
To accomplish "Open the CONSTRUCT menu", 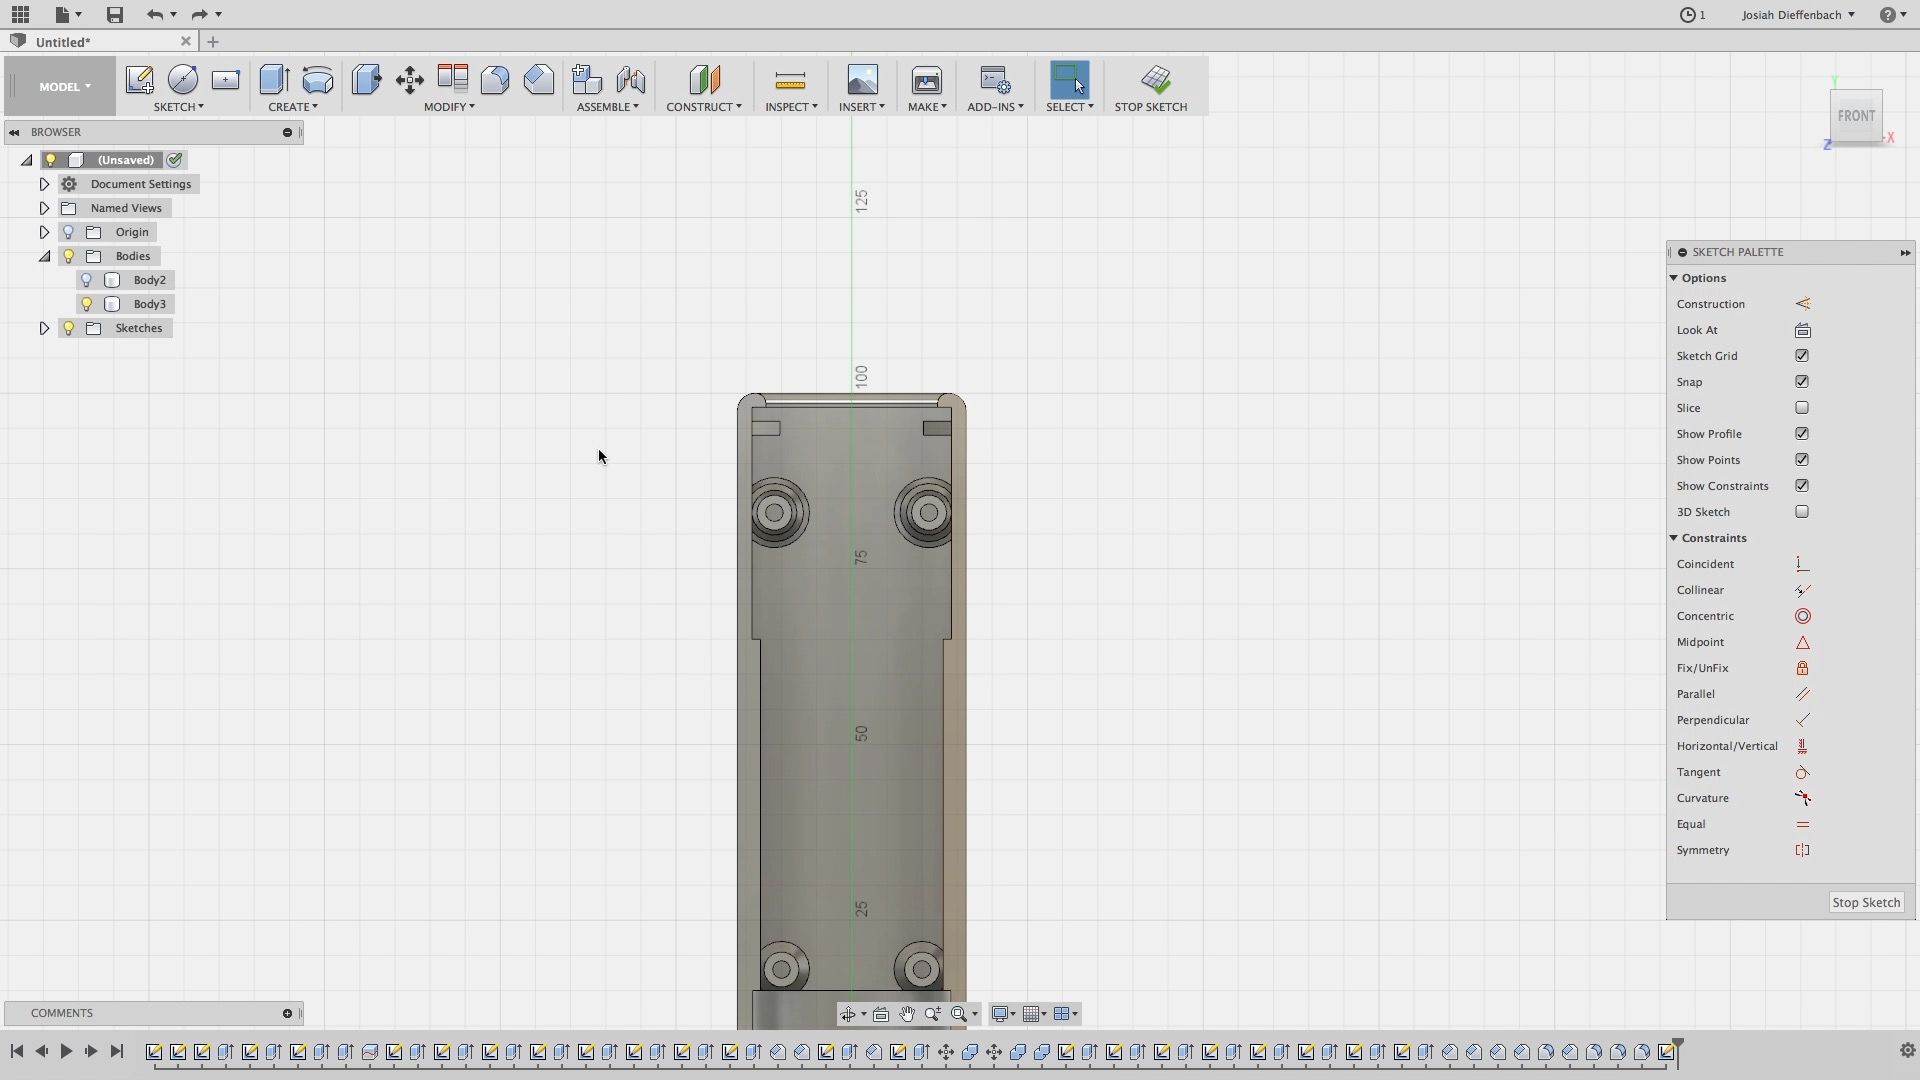I will pyautogui.click(x=704, y=107).
